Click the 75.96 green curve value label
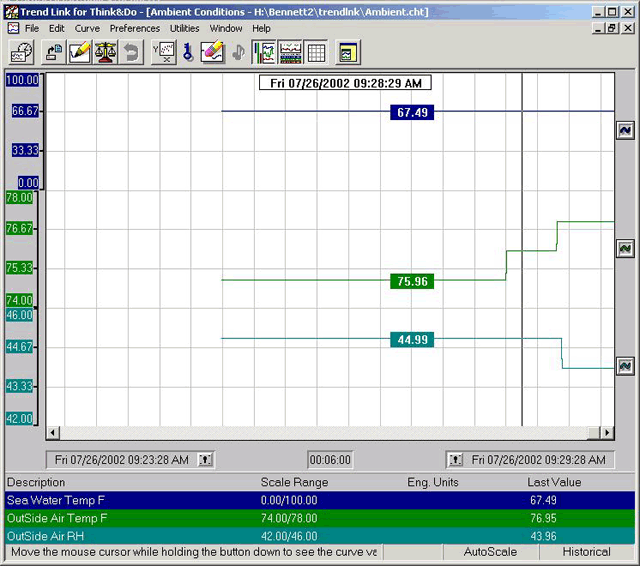The height and width of the screenshot is (566, 640). point(412,281)
